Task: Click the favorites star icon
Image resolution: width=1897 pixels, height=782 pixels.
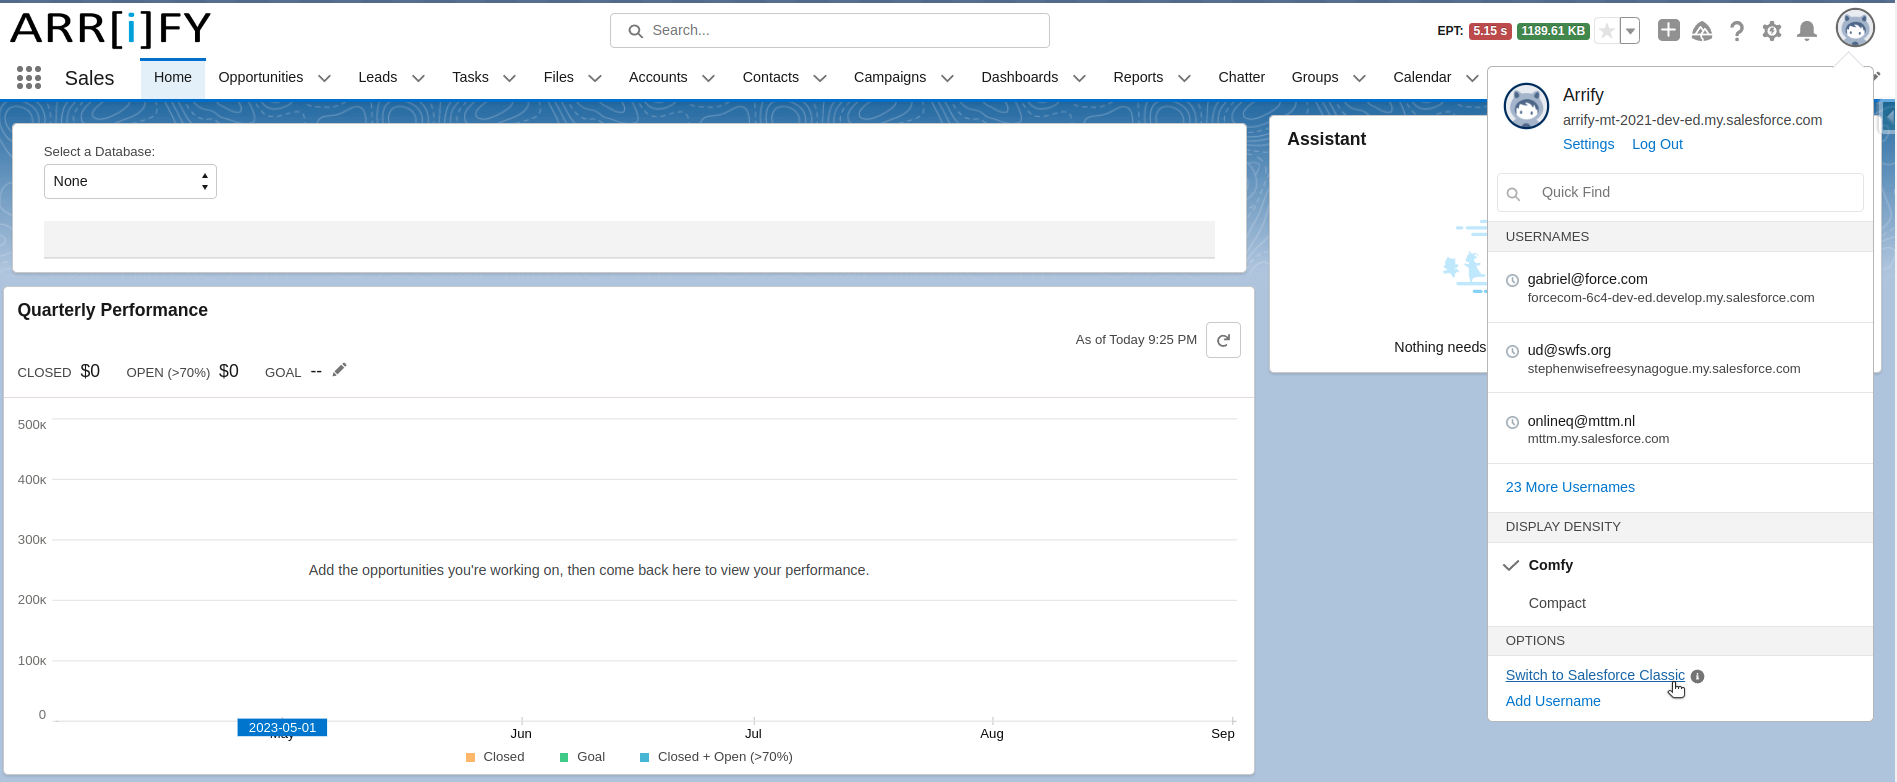Action: click(1606, 31)
